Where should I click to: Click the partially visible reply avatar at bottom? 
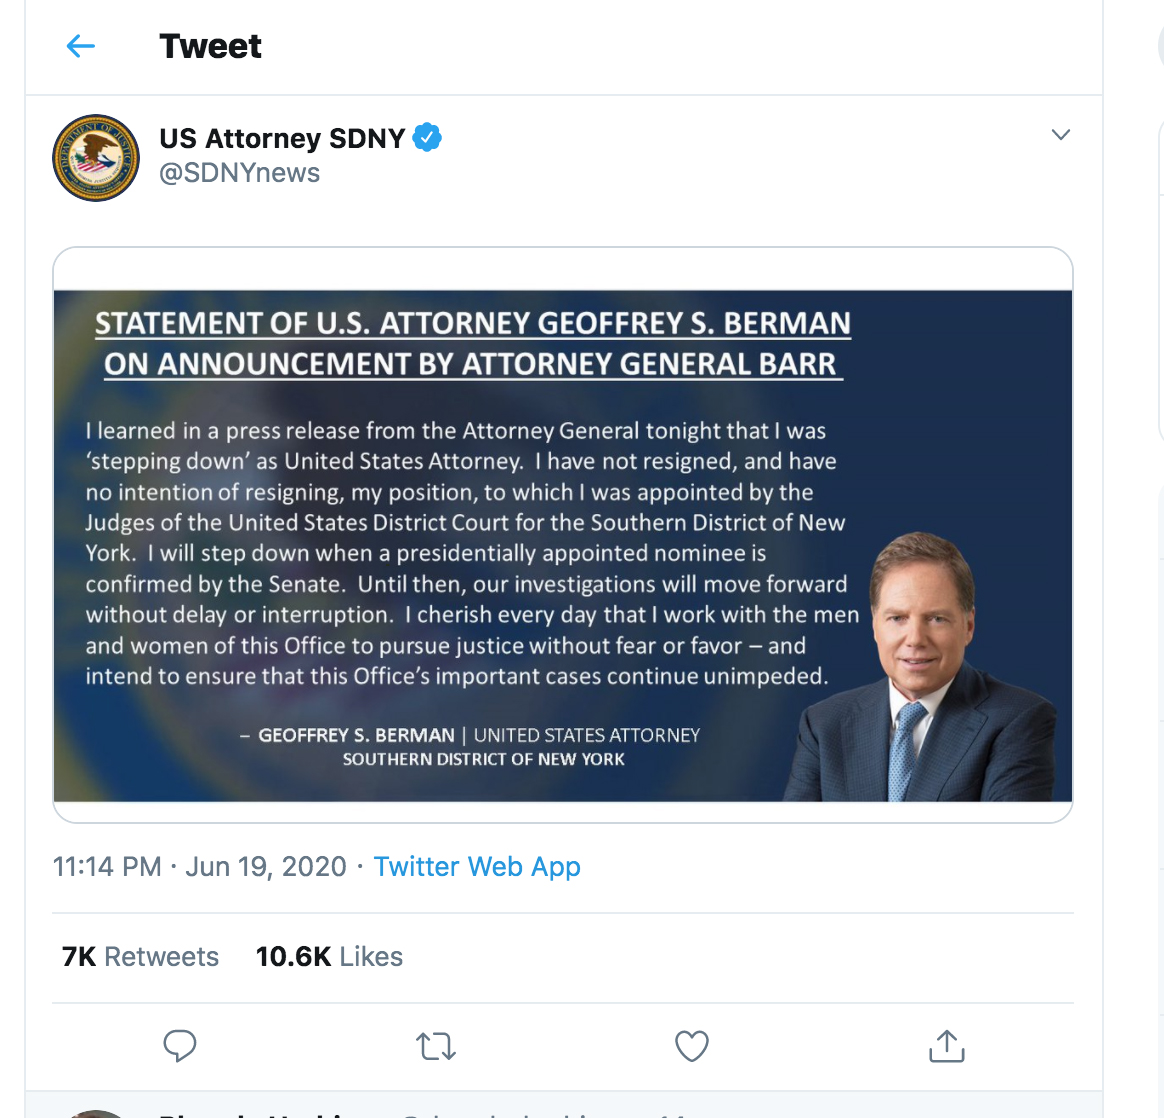[96, 1113]
